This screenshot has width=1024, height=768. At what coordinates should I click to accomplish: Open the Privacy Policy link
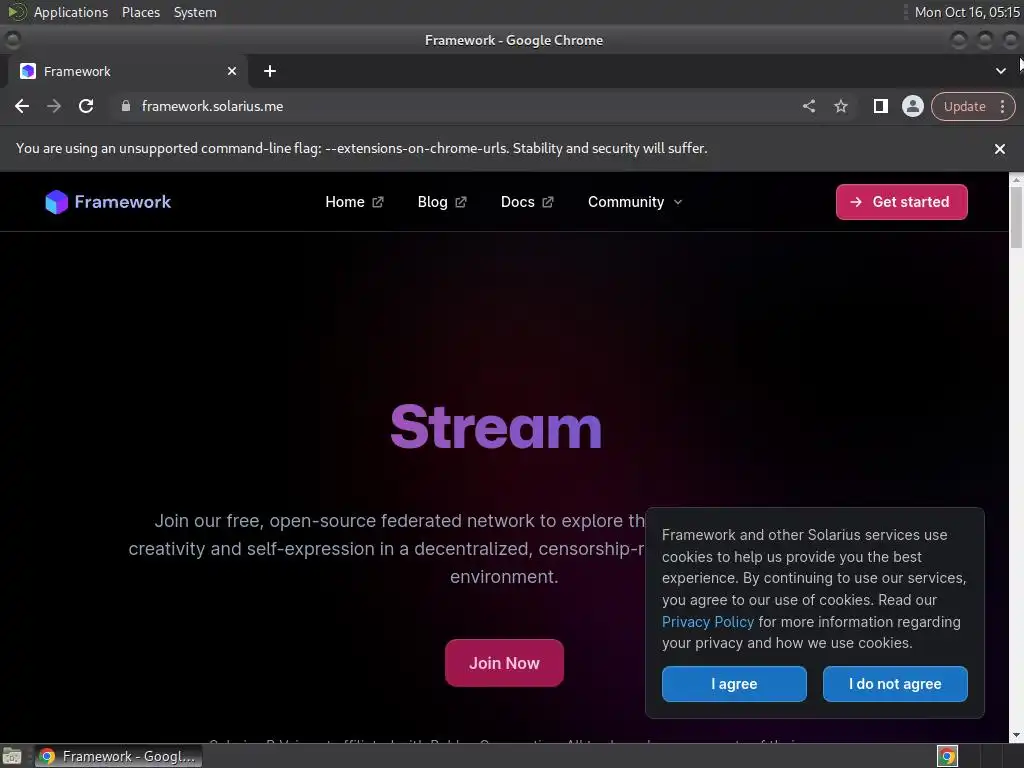(707, 622)
